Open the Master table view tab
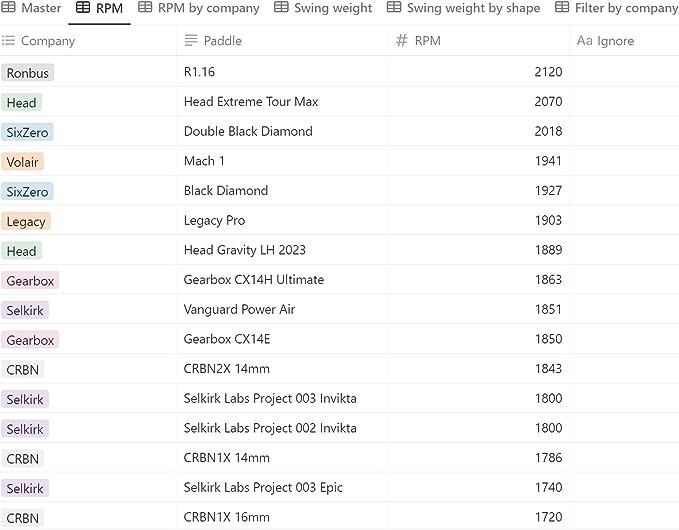 [30, 8]
